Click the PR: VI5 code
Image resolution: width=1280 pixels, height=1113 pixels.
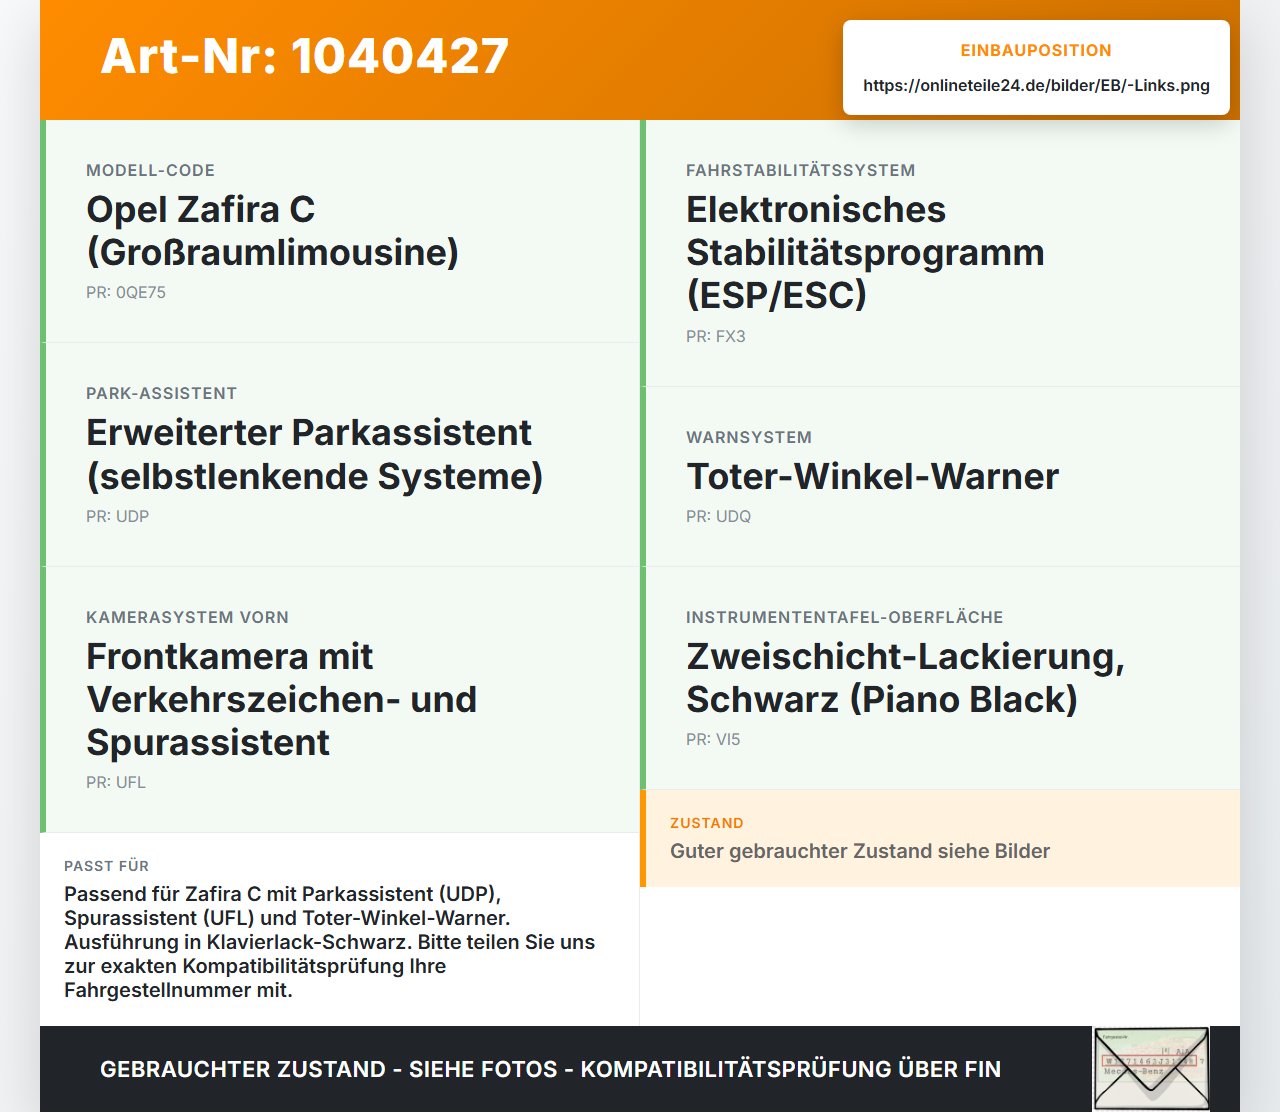point(713,739)
